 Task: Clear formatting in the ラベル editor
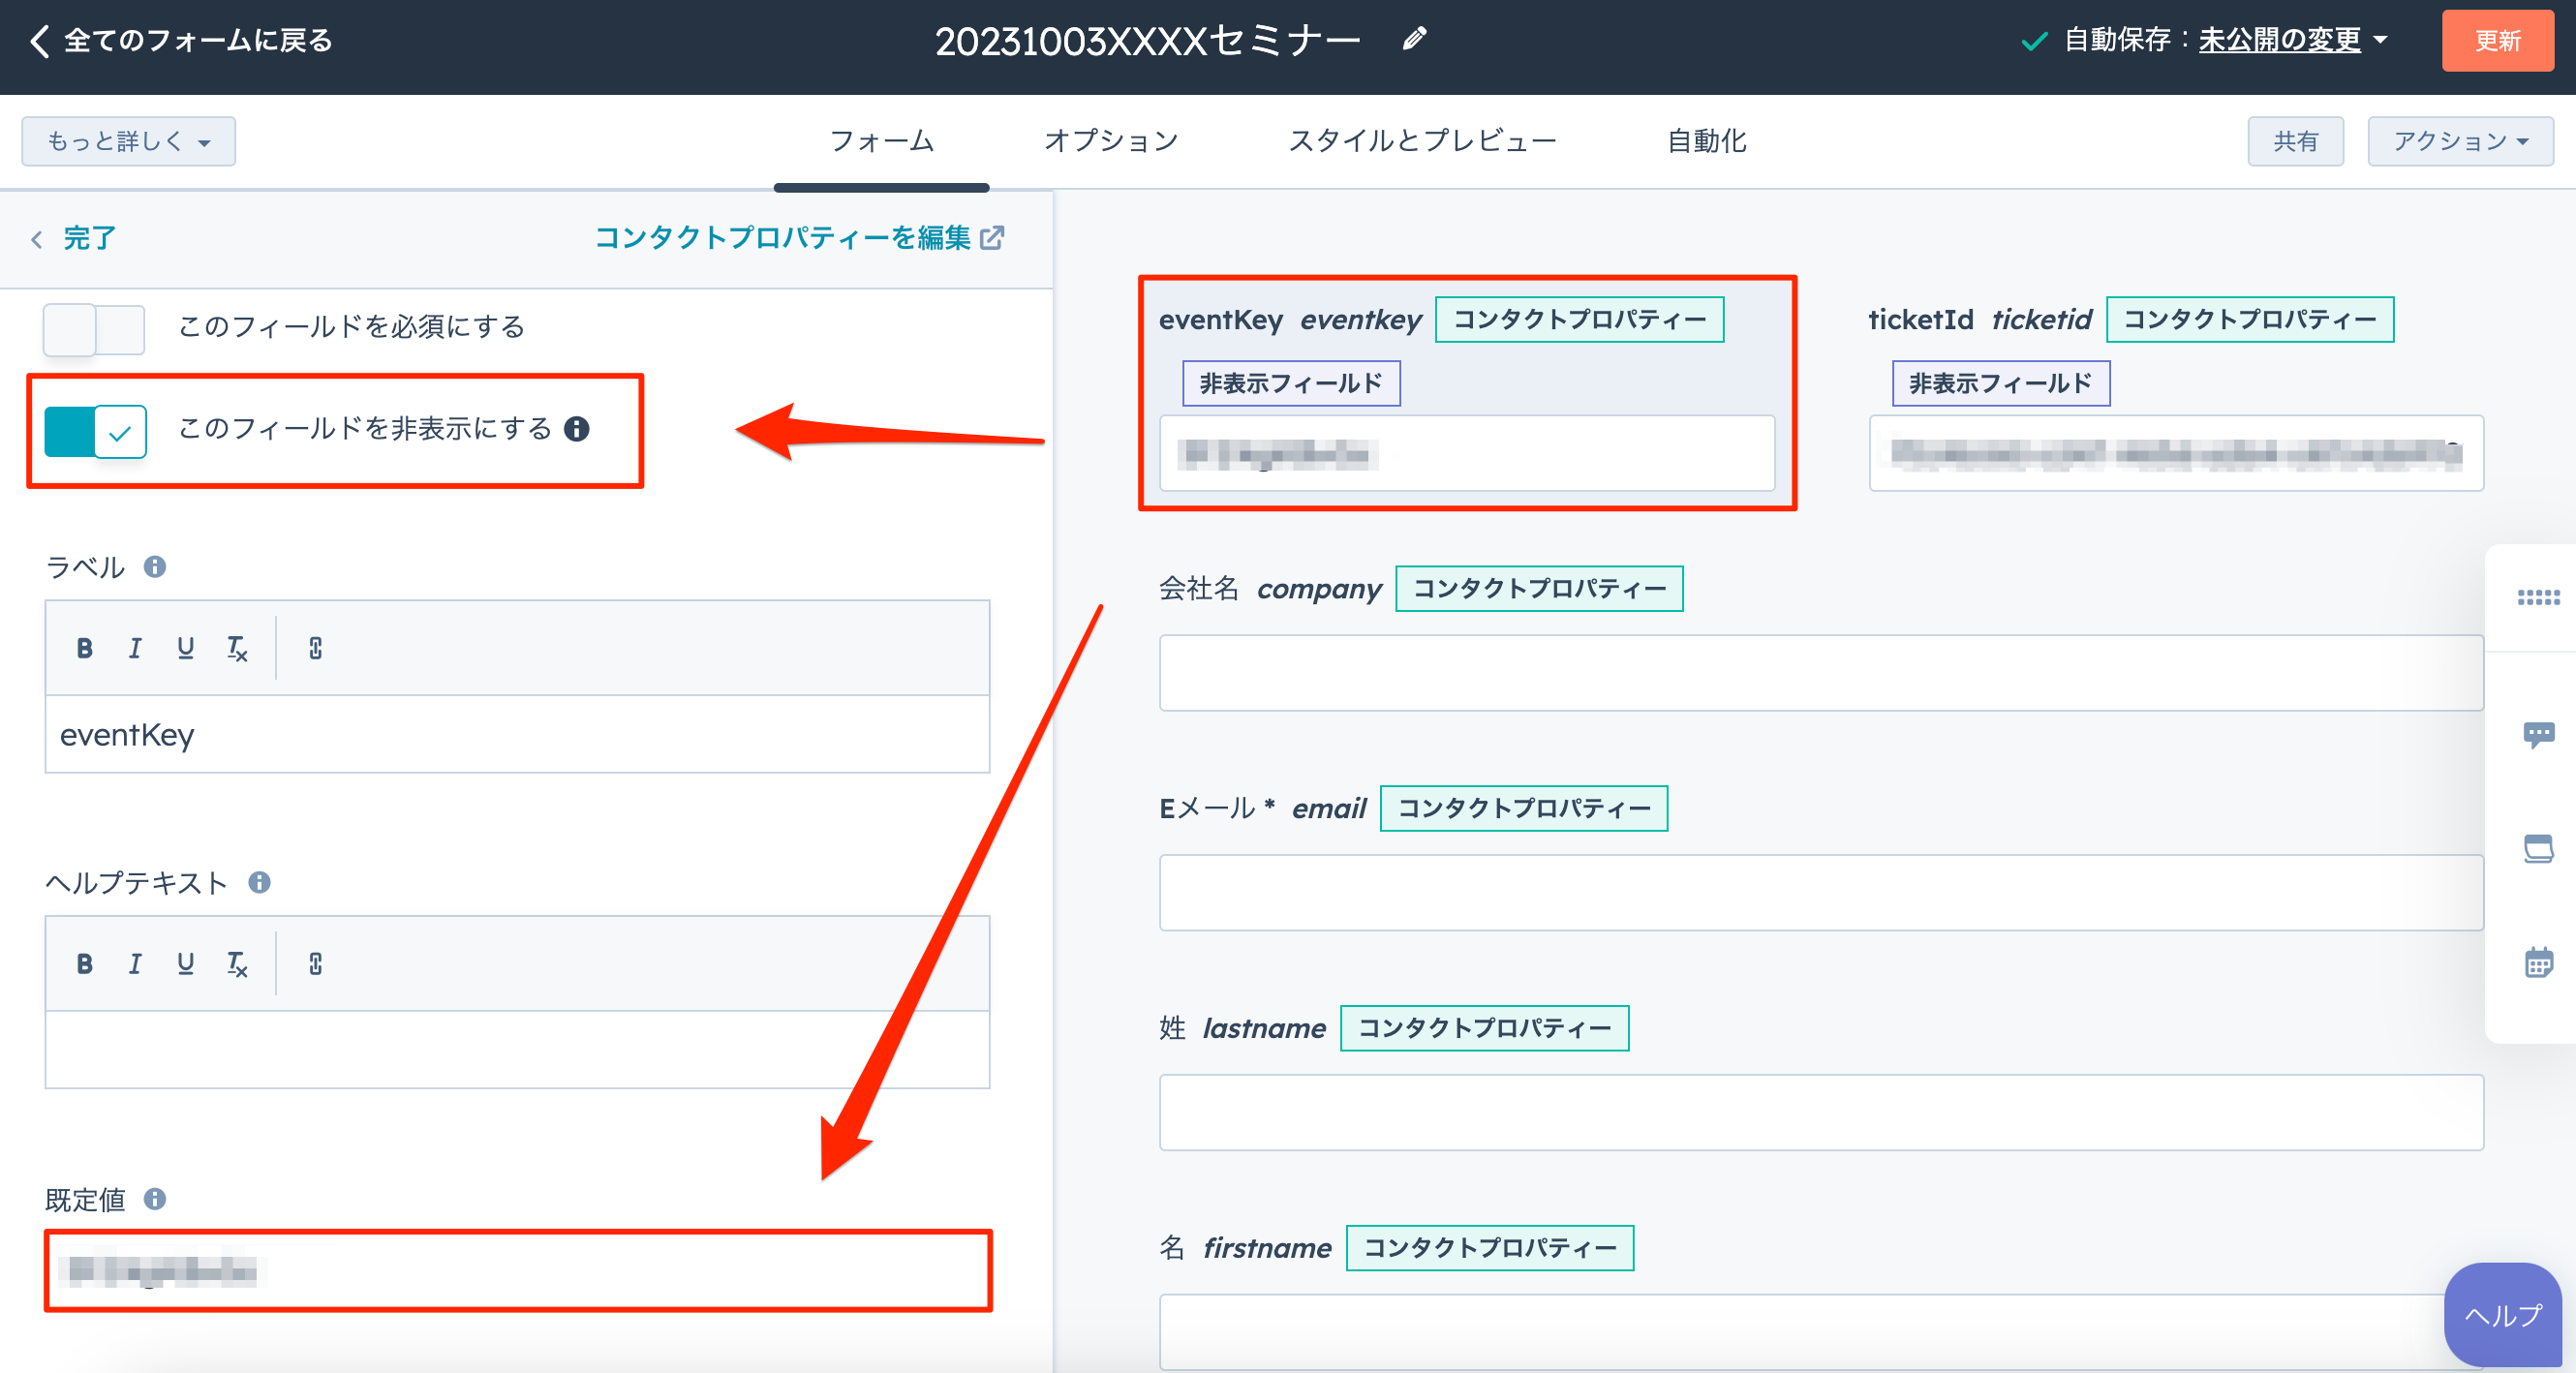pos(237,648)
